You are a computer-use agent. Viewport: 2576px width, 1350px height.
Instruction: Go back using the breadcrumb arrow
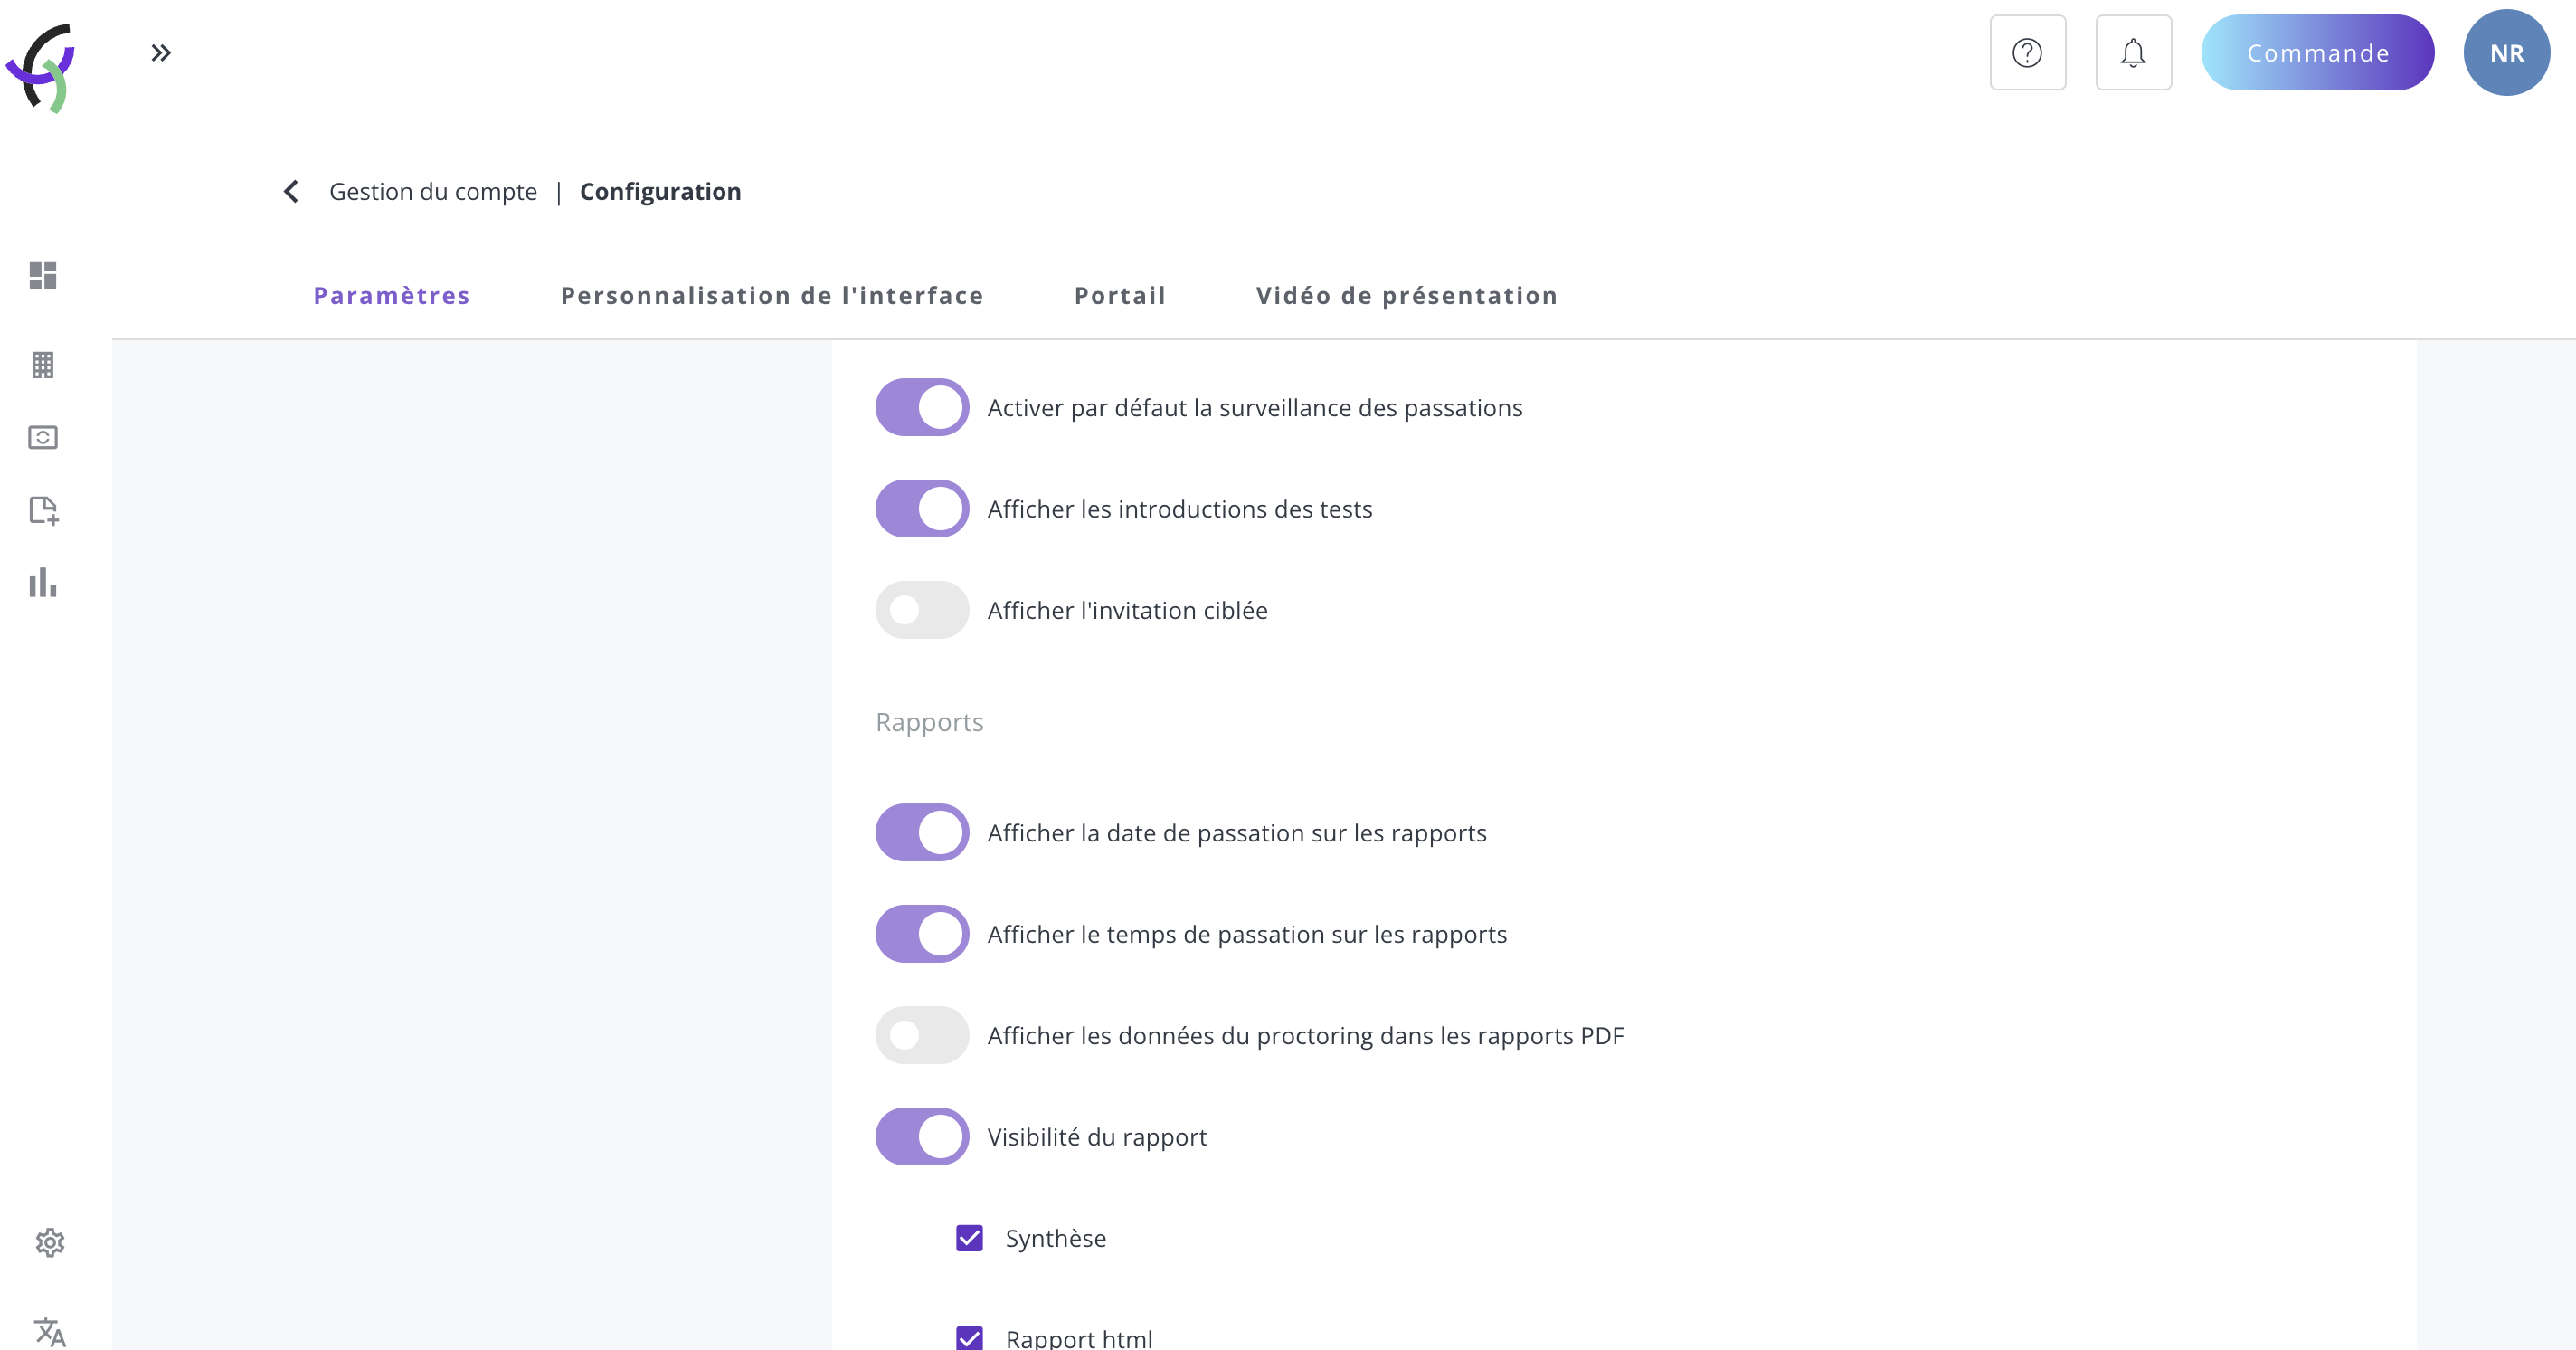tap(291, 191)
